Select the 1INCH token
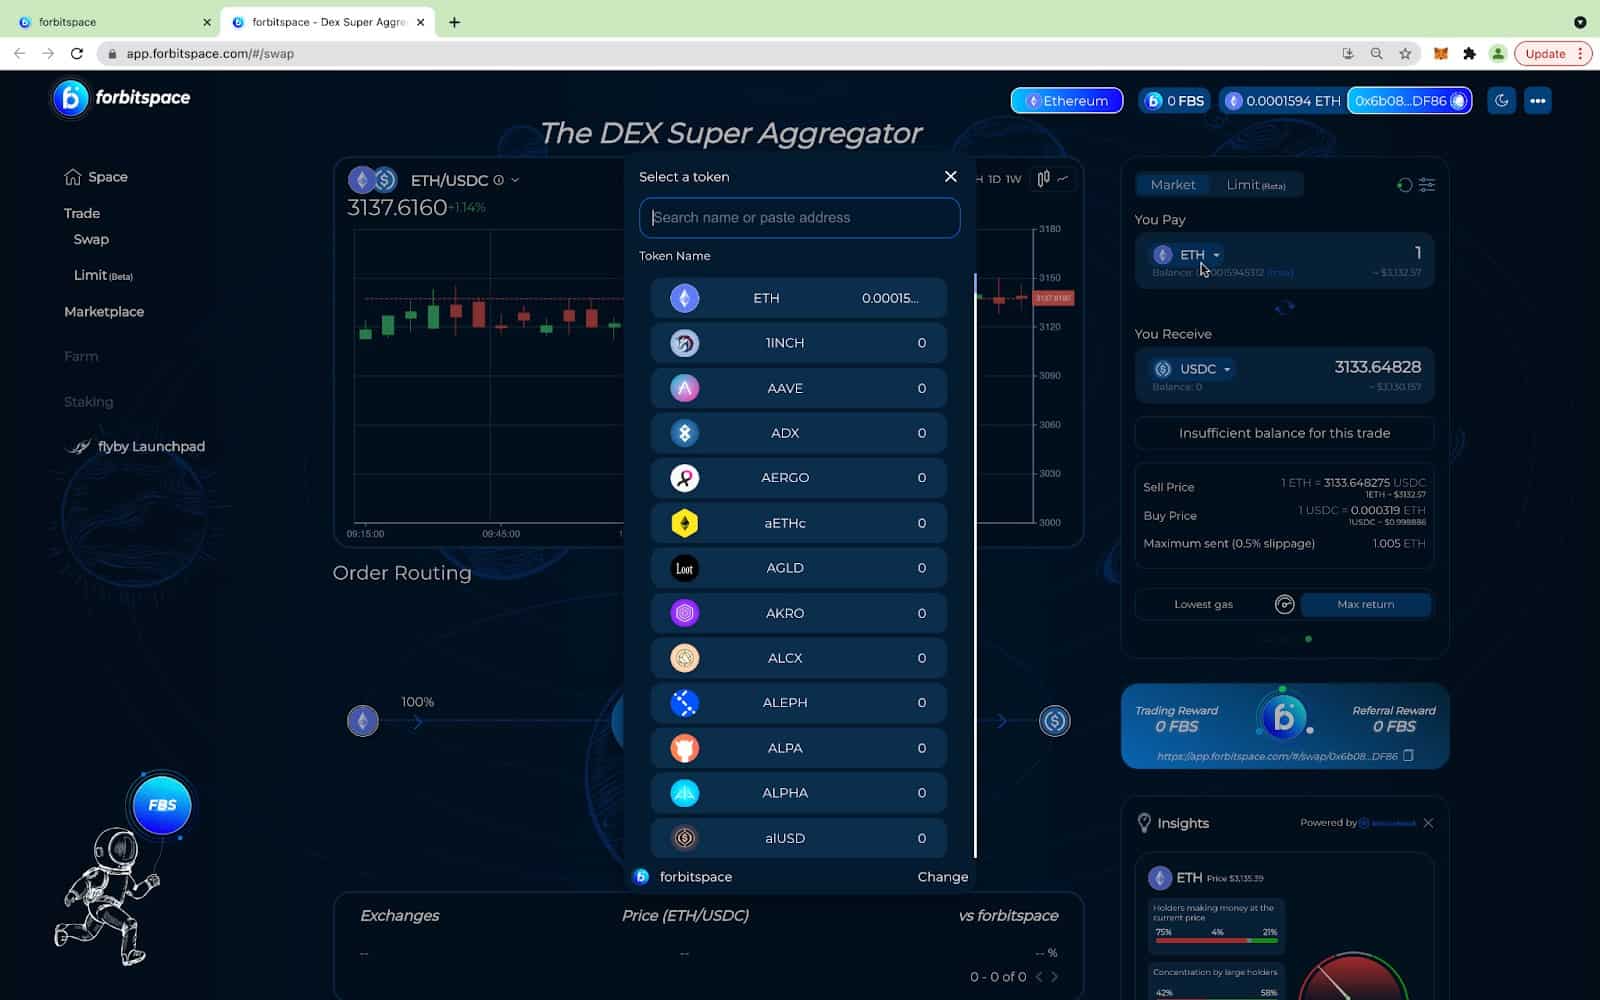Viewport: 1600px width, 1000px height. [798, 343]
